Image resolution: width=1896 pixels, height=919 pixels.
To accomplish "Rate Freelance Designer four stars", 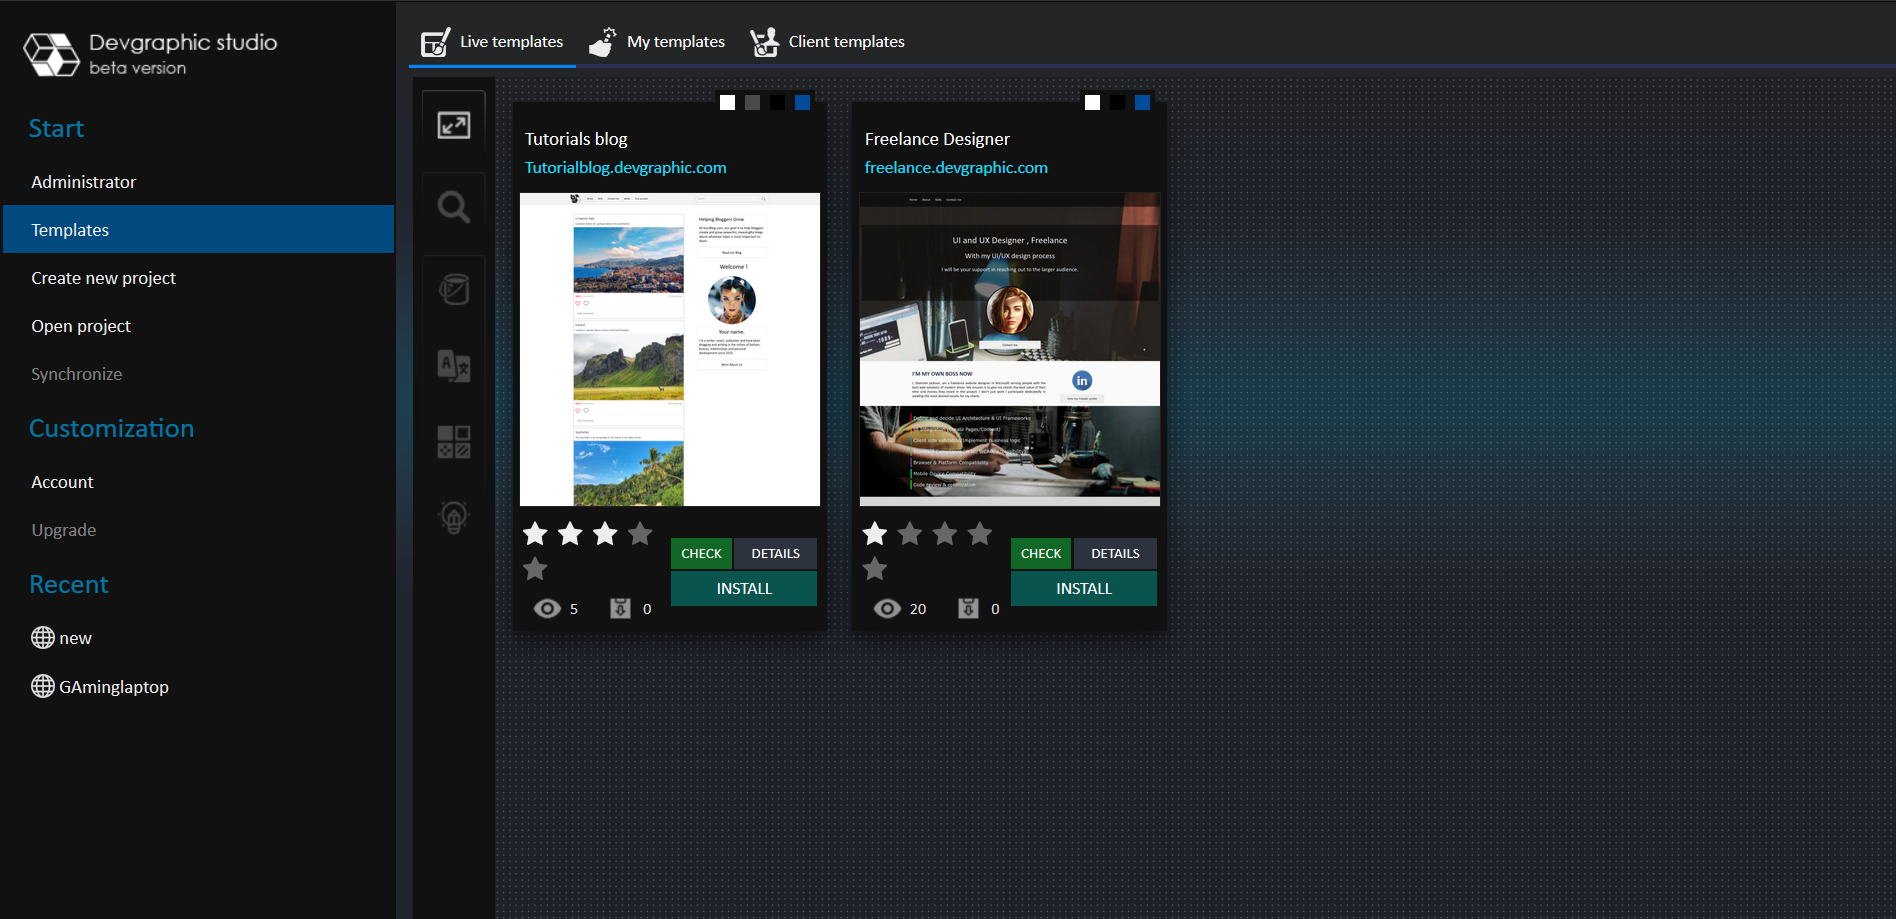I will click(x=980, y=534).
